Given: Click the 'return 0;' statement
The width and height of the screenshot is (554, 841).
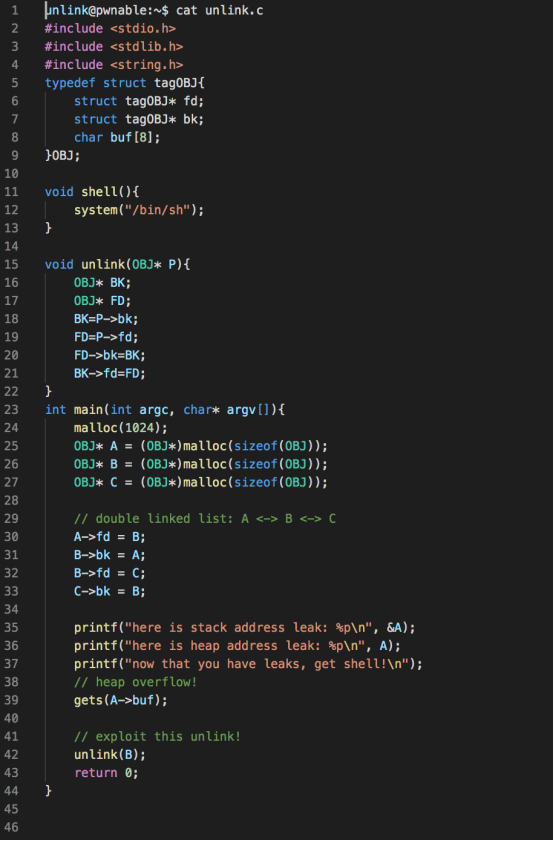Looking at the screenshot, I should pos(106,773).
